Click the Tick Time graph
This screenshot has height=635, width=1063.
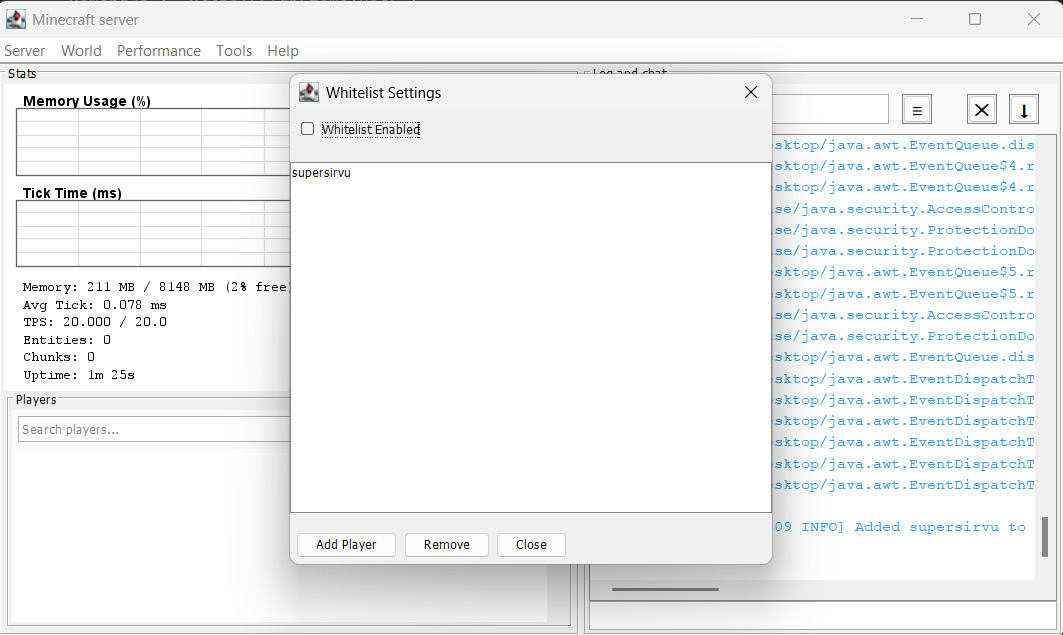(153, 233)
